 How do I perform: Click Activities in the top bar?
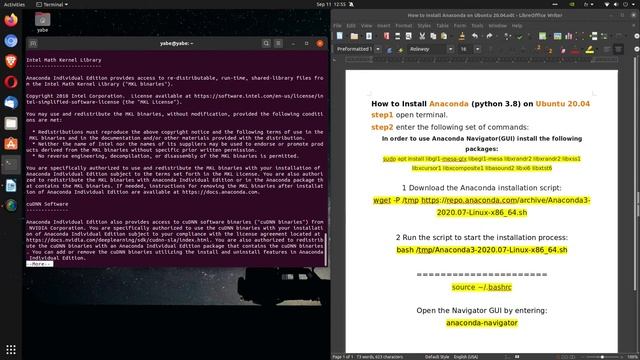[14, 4]
